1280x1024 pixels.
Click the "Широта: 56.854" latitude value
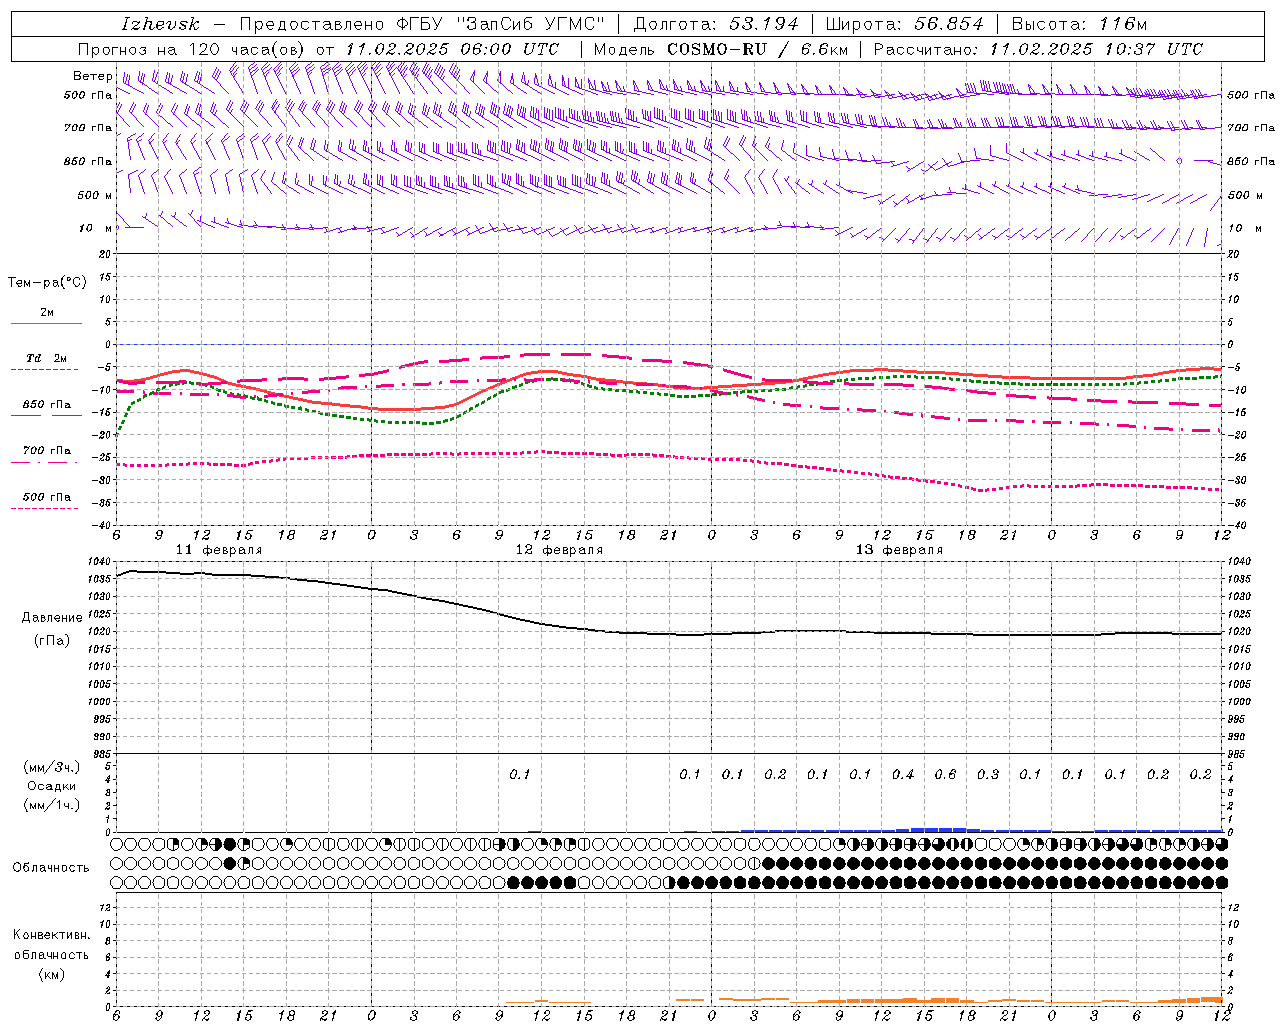(904, 24)
